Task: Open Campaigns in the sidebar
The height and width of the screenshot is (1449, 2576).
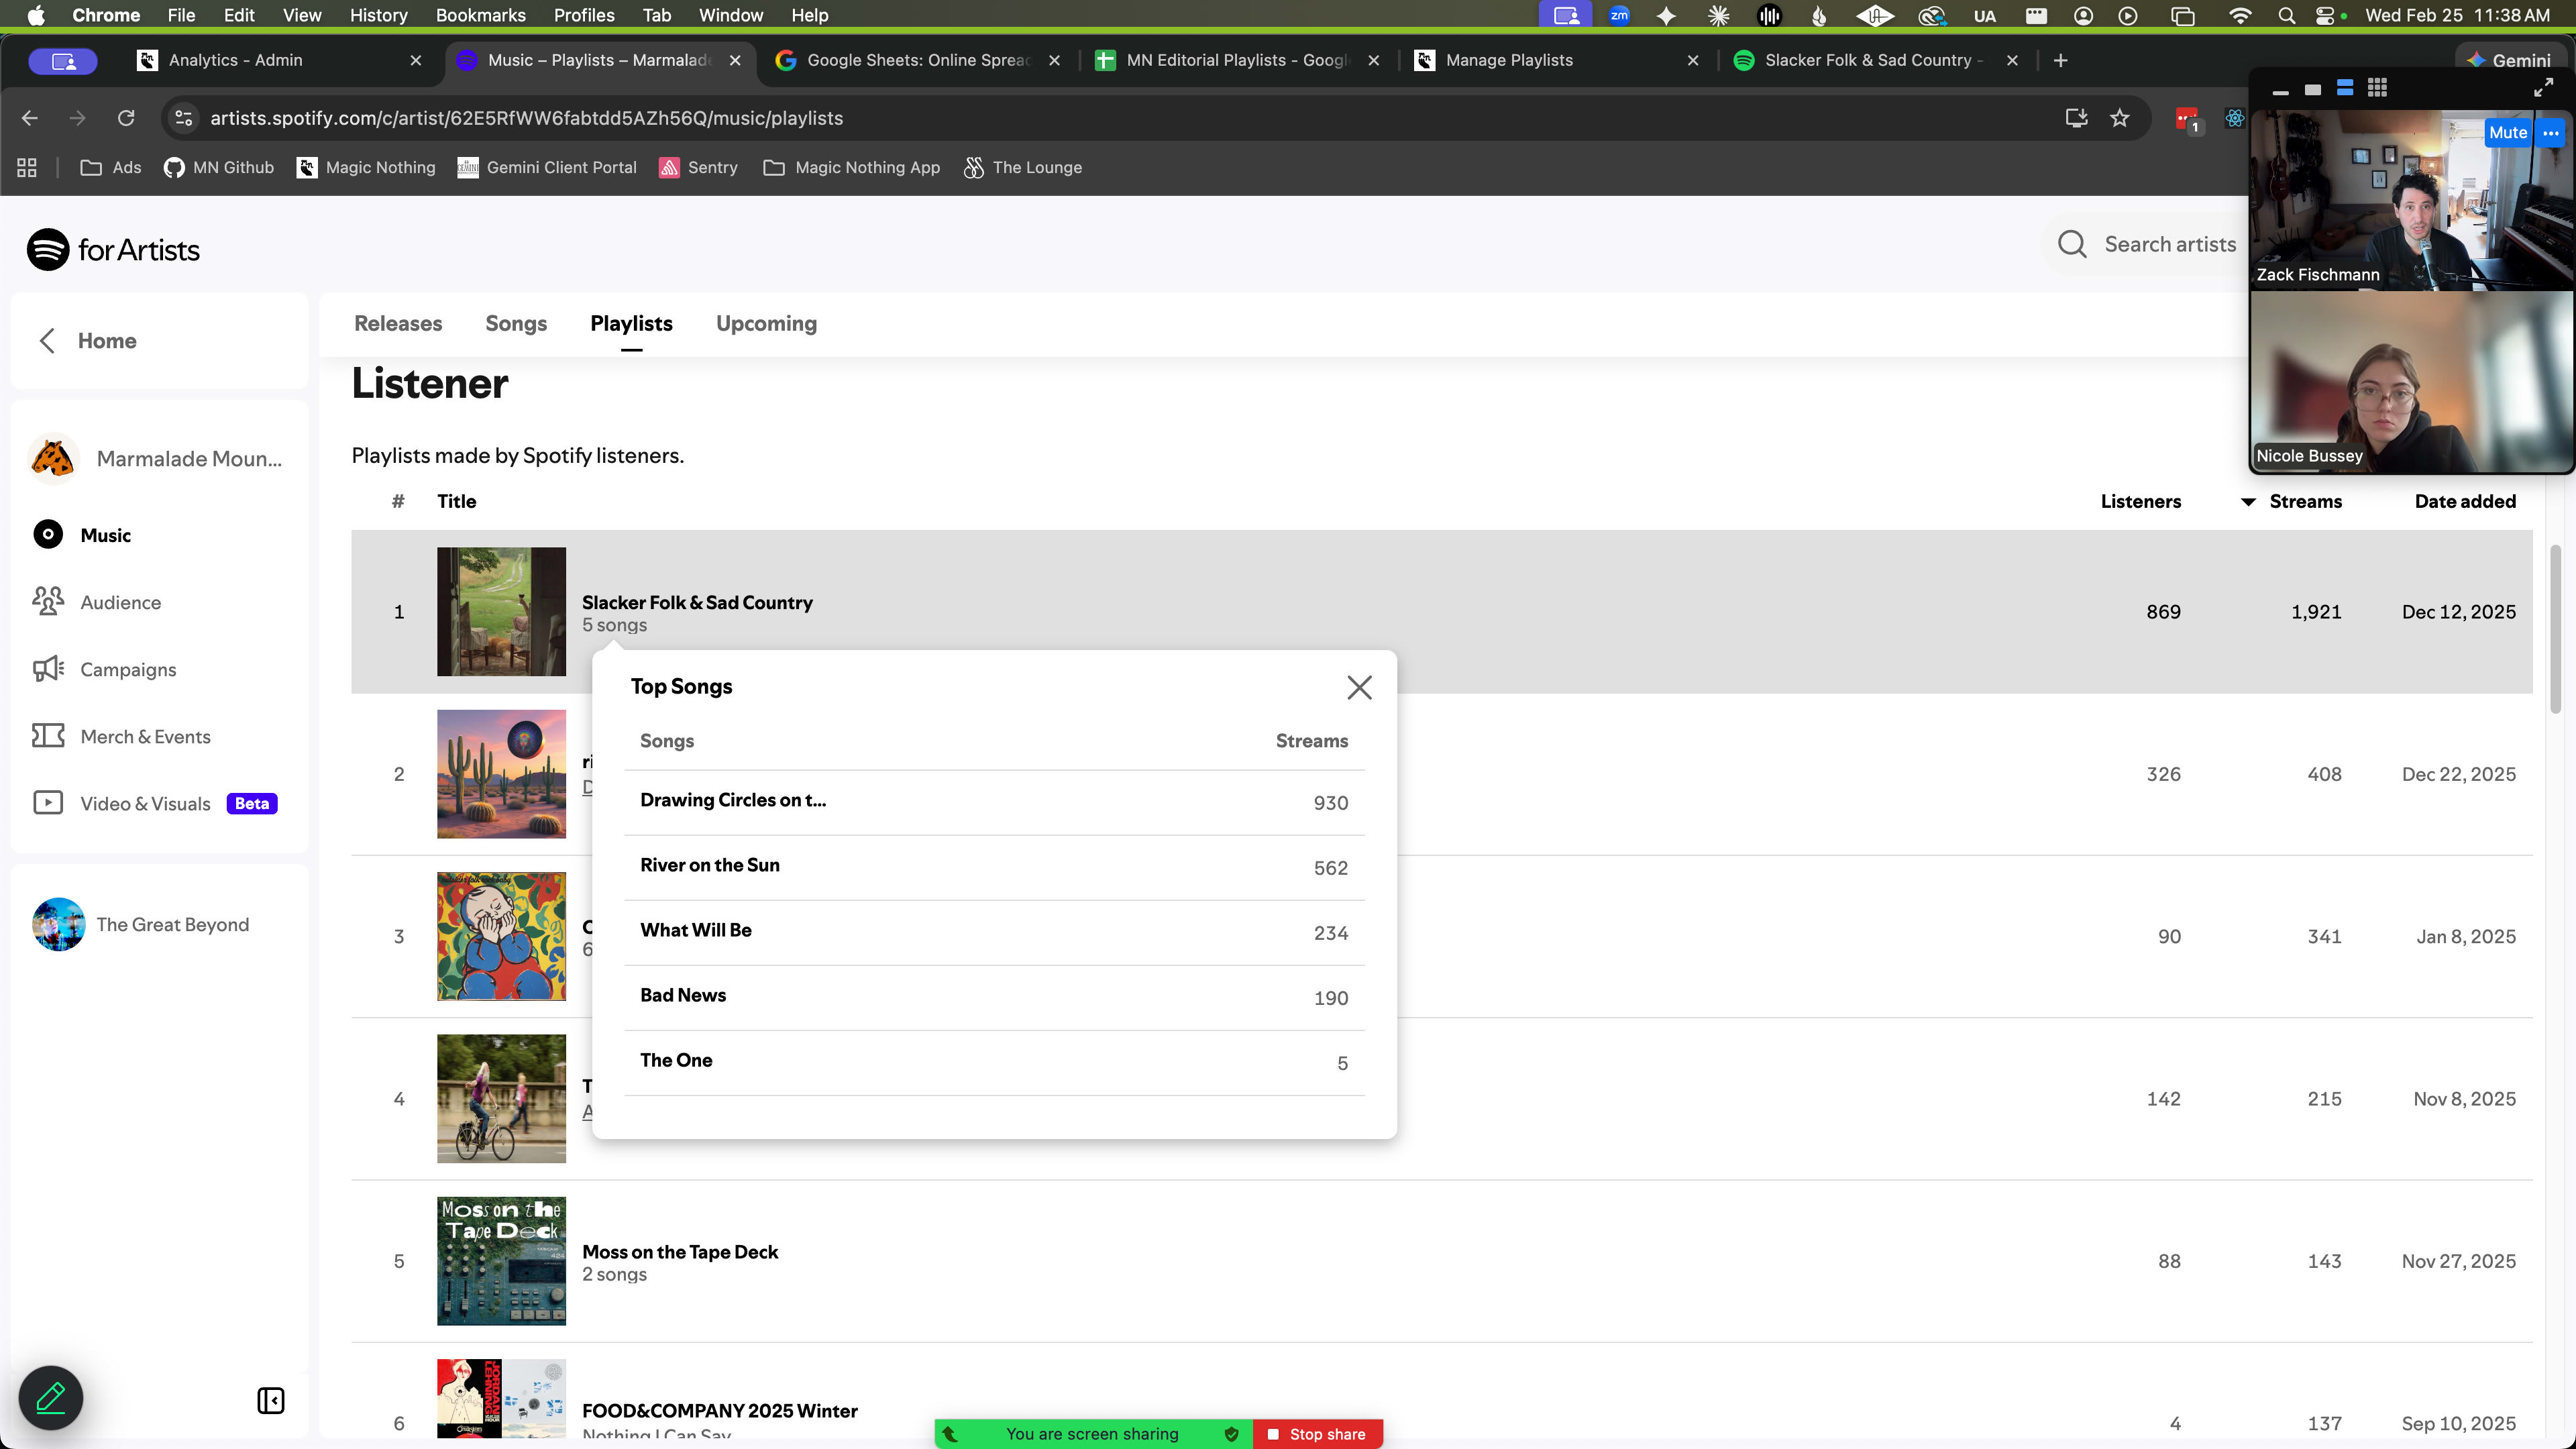Action: [x=128, y=669]
